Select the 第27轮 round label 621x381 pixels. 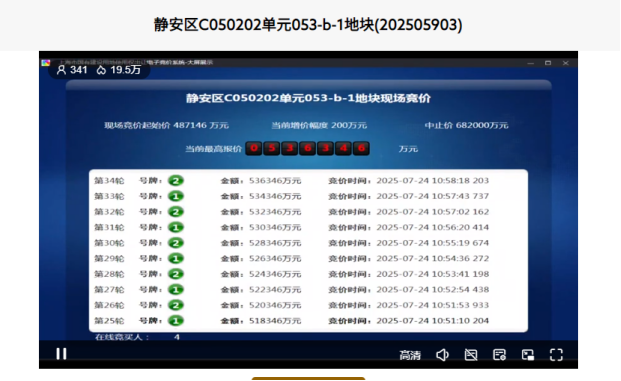109,290
